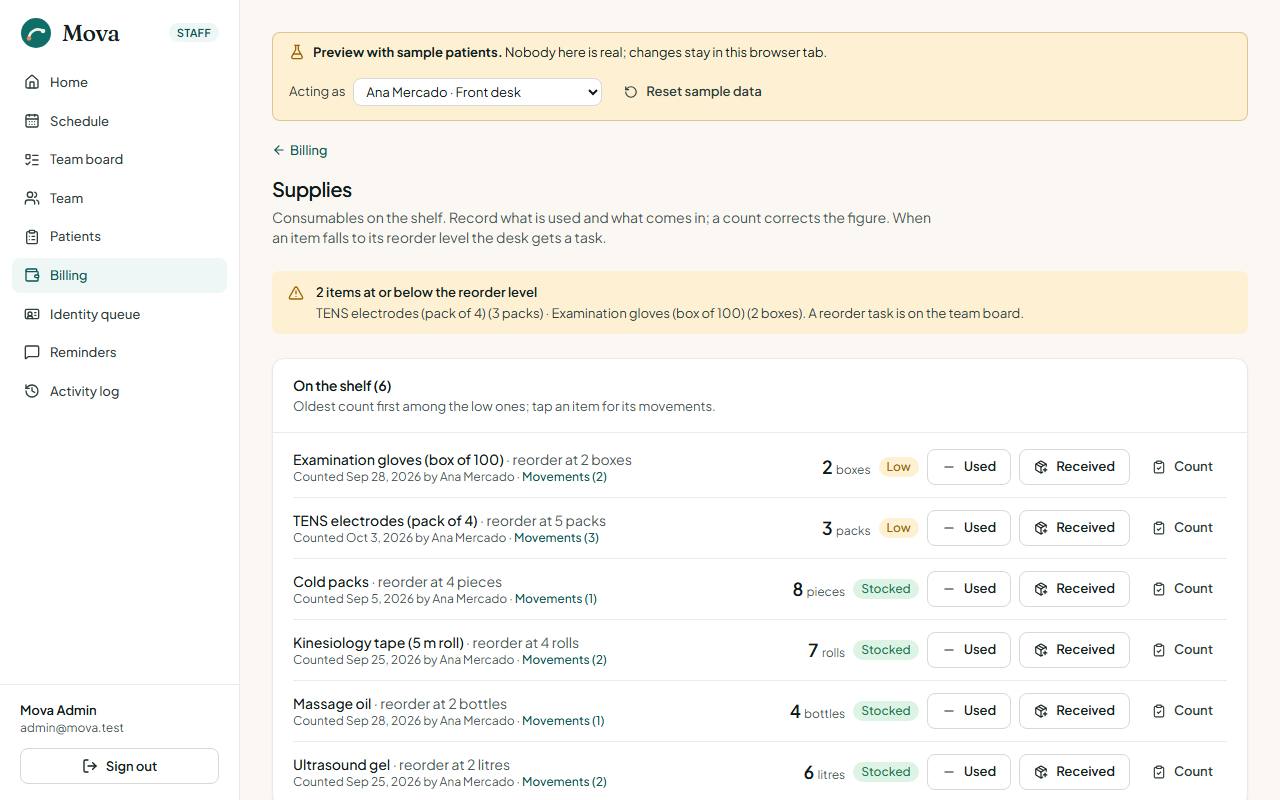Click Received on the Massage oil row
Screen dimensions: 1280x800
tap(1074, 711)
